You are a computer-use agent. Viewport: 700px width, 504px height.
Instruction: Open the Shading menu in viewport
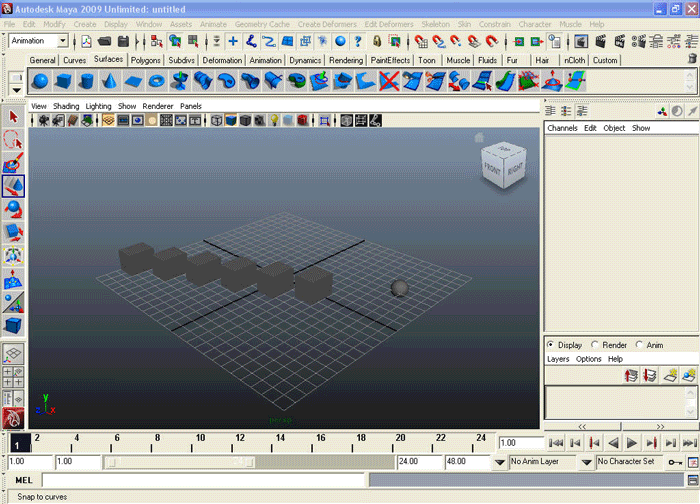[x=66, y=106]
